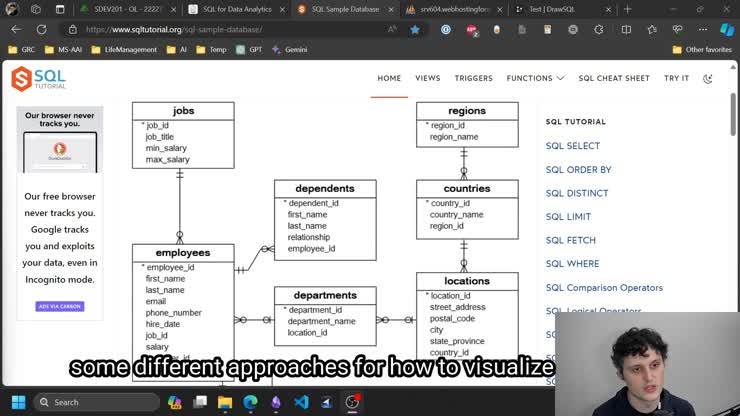Image resolution: width=740 pixels, height=416 pixels.
Task: Open Copilot sidebar icon
Action: coord(727,30)
